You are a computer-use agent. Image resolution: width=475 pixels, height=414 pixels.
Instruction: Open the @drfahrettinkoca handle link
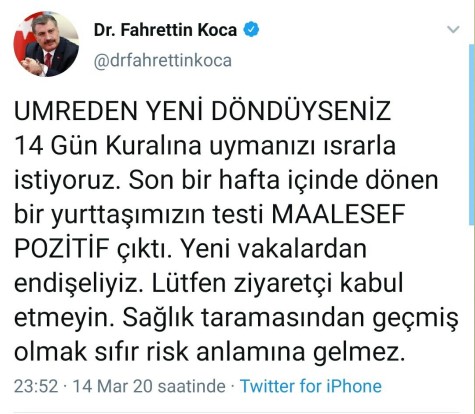pos(163,61)
